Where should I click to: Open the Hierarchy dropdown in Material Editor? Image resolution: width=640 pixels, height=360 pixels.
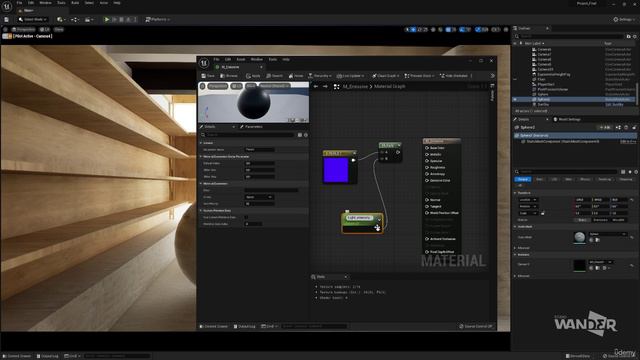(x=320, y=76)
